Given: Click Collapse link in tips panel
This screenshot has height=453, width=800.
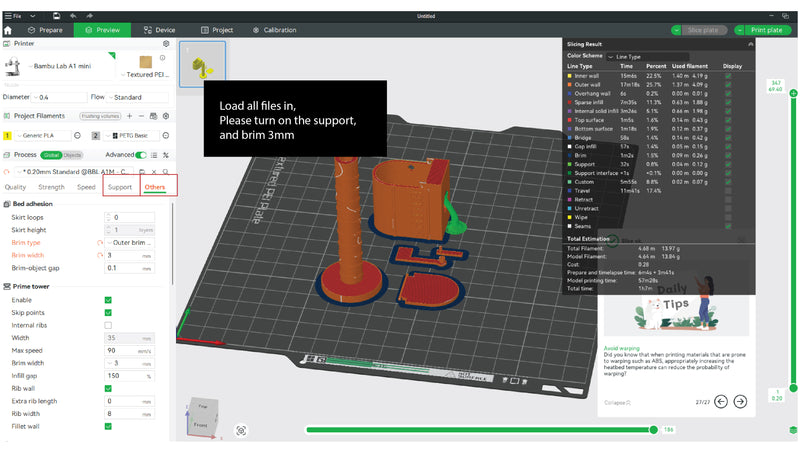Looking at the screenshot, I should coord(617,403).
